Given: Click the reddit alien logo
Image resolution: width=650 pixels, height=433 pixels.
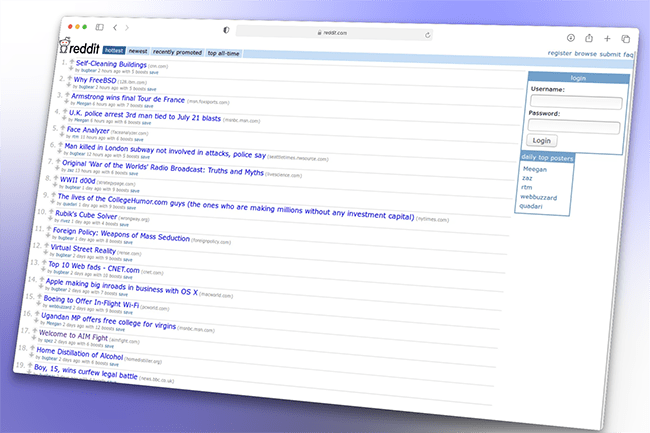Looking at the screenshot, I should tap(64, 45).
